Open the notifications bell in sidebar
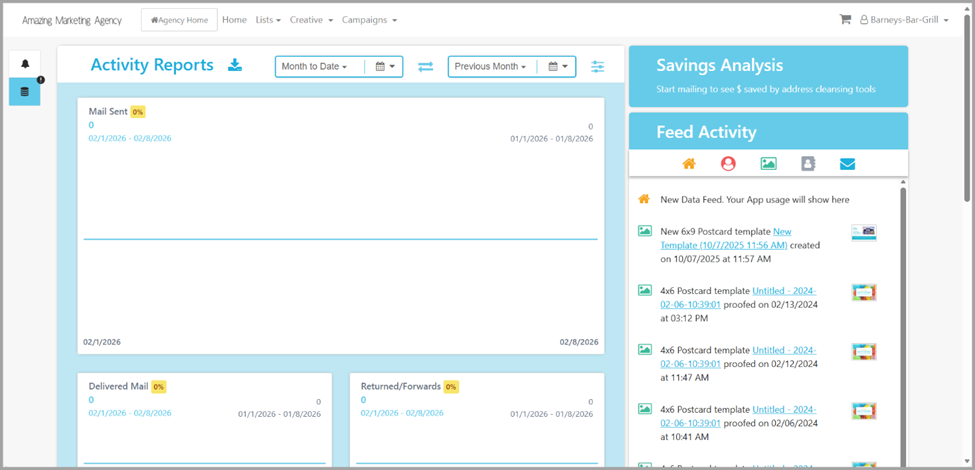 tap(25, 64)
